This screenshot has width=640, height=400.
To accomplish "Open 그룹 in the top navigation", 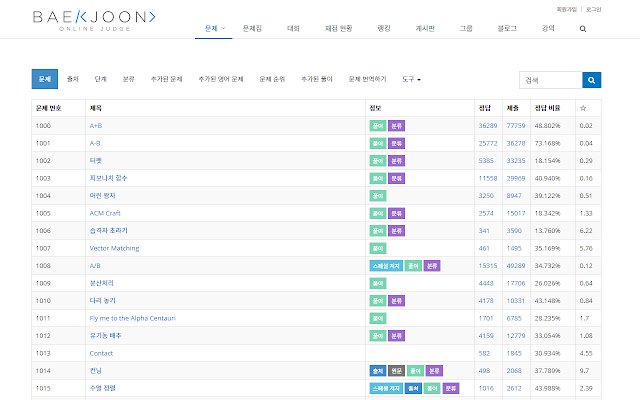I will click(466, 29).
